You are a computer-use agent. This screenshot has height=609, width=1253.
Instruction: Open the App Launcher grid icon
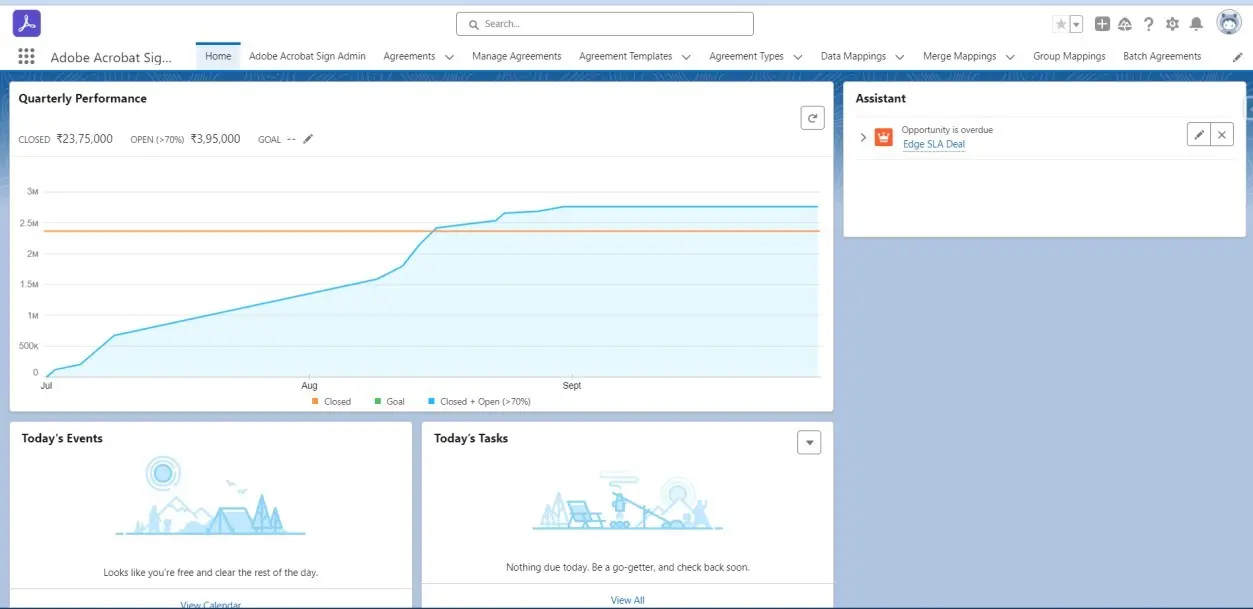(x=26, y=57)
